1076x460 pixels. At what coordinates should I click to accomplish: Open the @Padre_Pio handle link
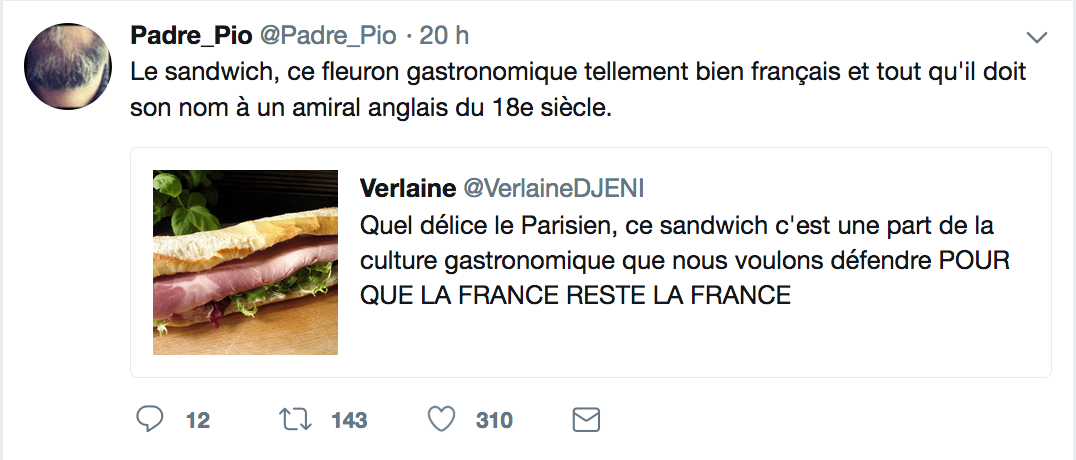coord(328,36)
